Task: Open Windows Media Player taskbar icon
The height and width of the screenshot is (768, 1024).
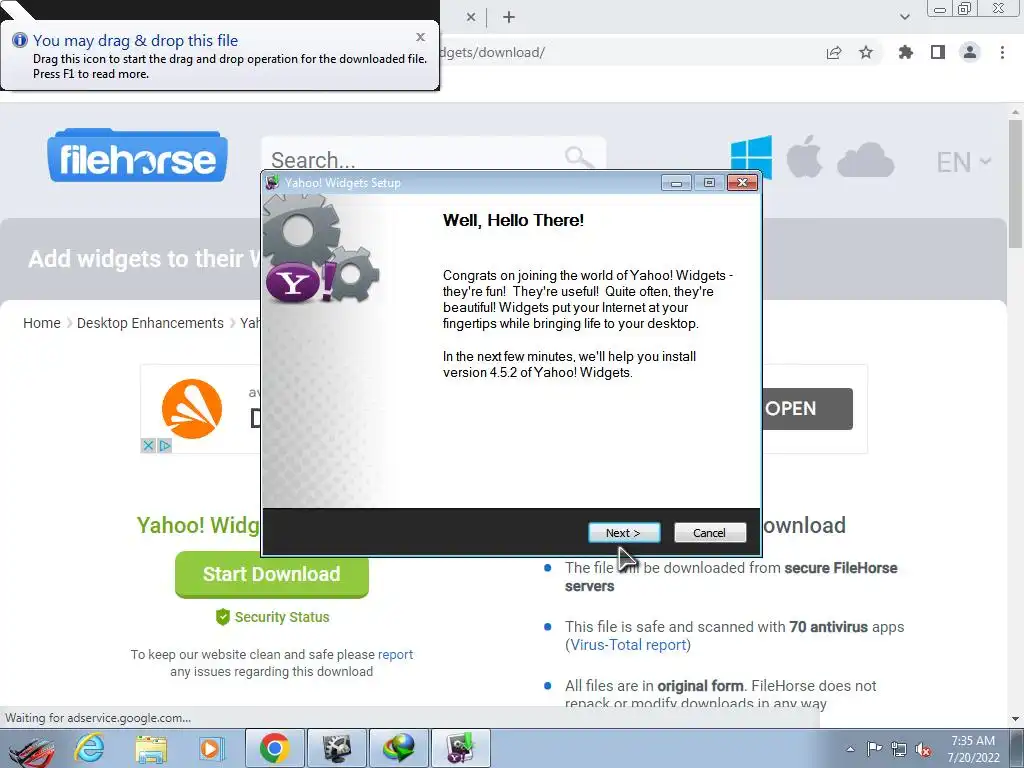Action: 210,748
